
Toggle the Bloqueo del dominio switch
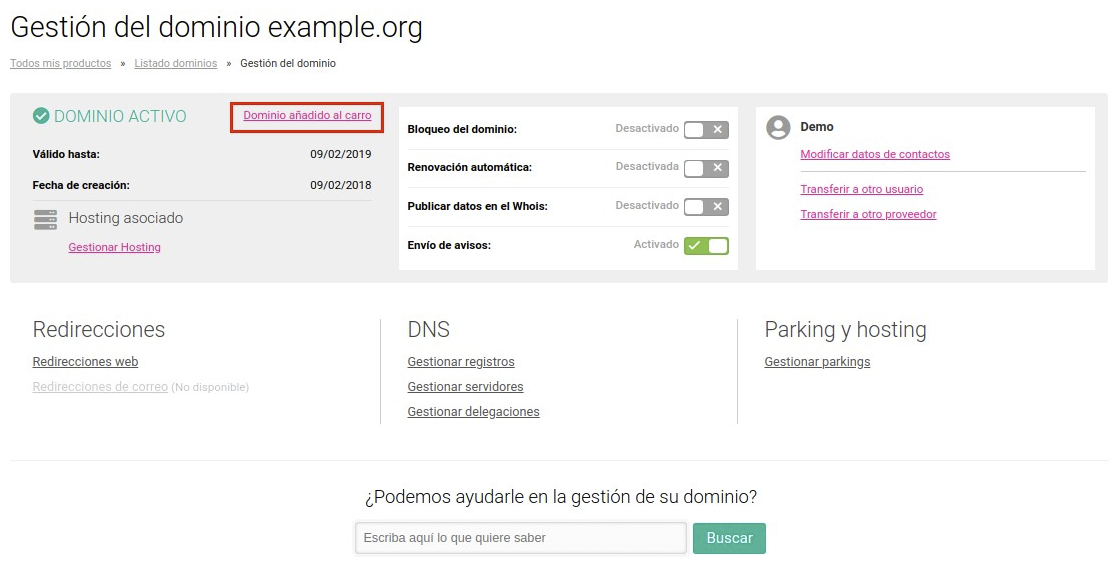(706, 130)
